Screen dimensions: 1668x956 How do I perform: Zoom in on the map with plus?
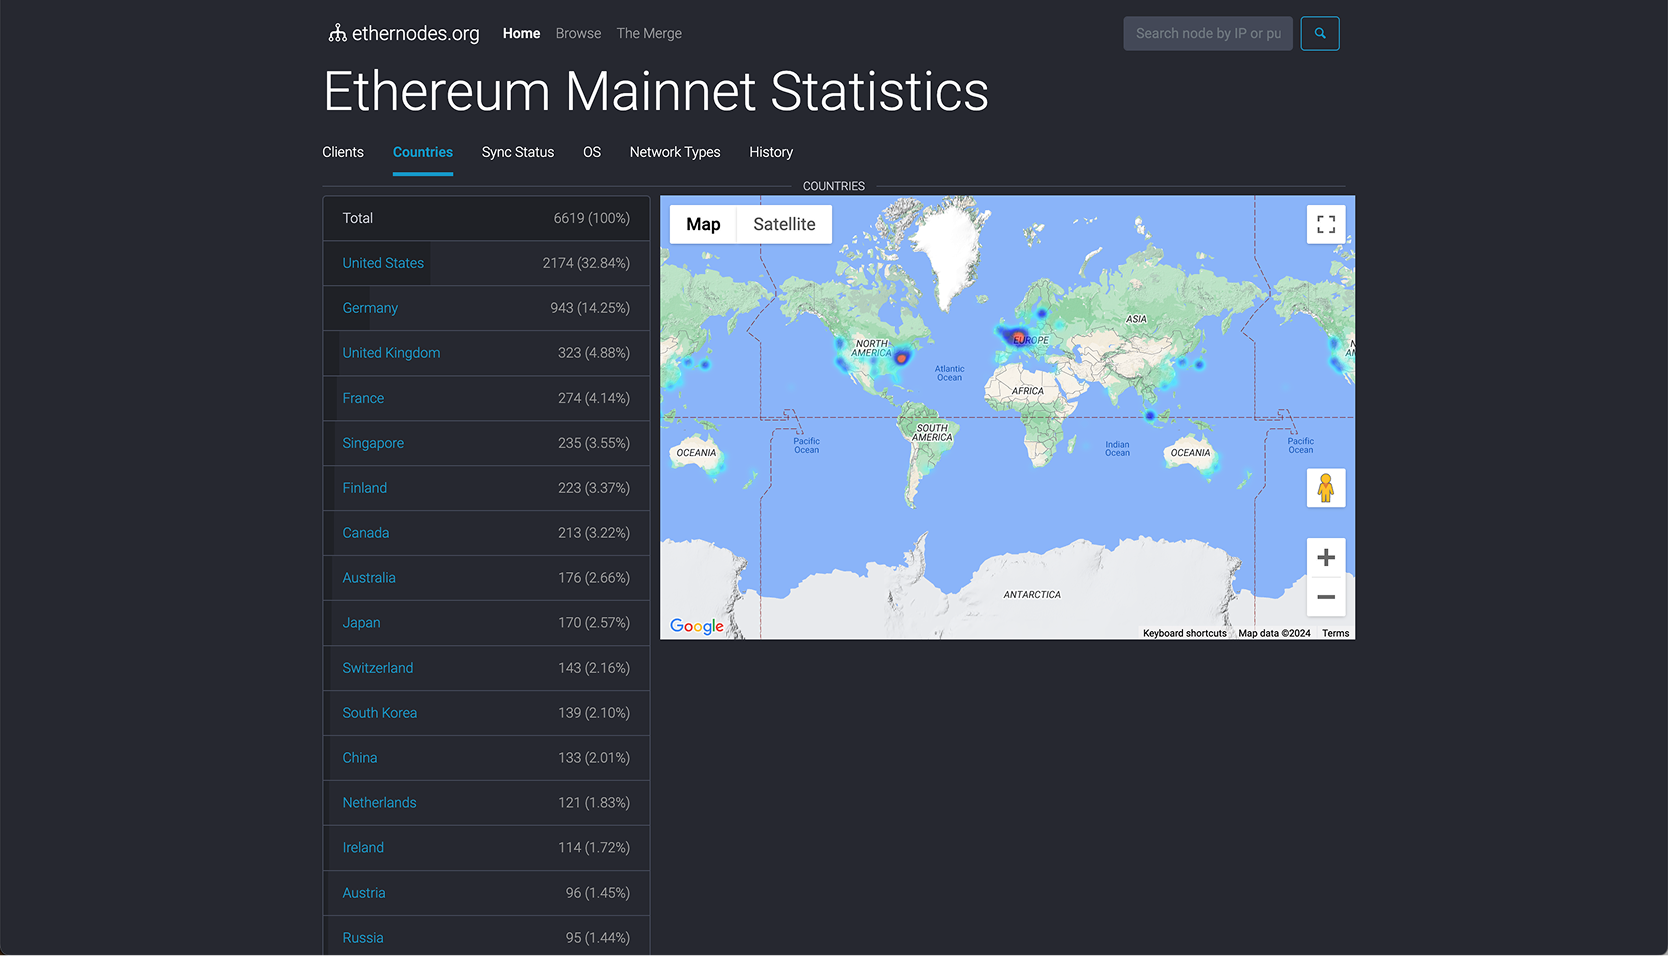1326,557
